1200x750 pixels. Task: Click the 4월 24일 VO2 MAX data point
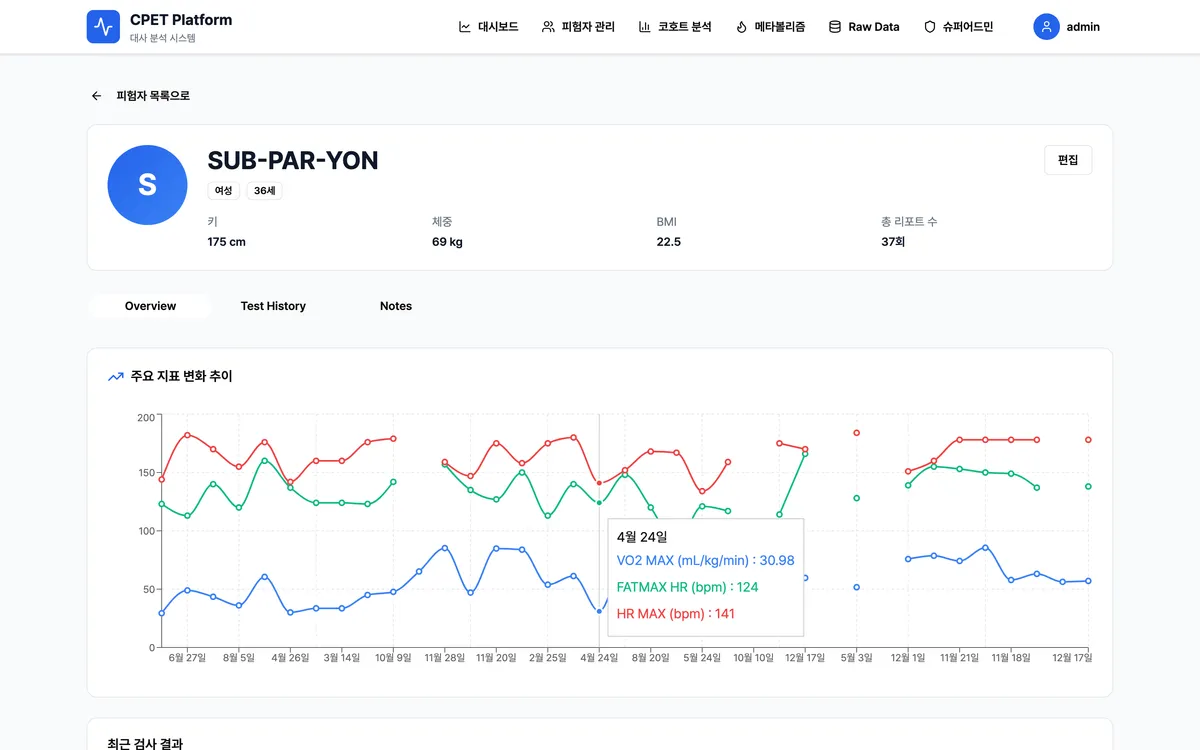tap(599, 610)
